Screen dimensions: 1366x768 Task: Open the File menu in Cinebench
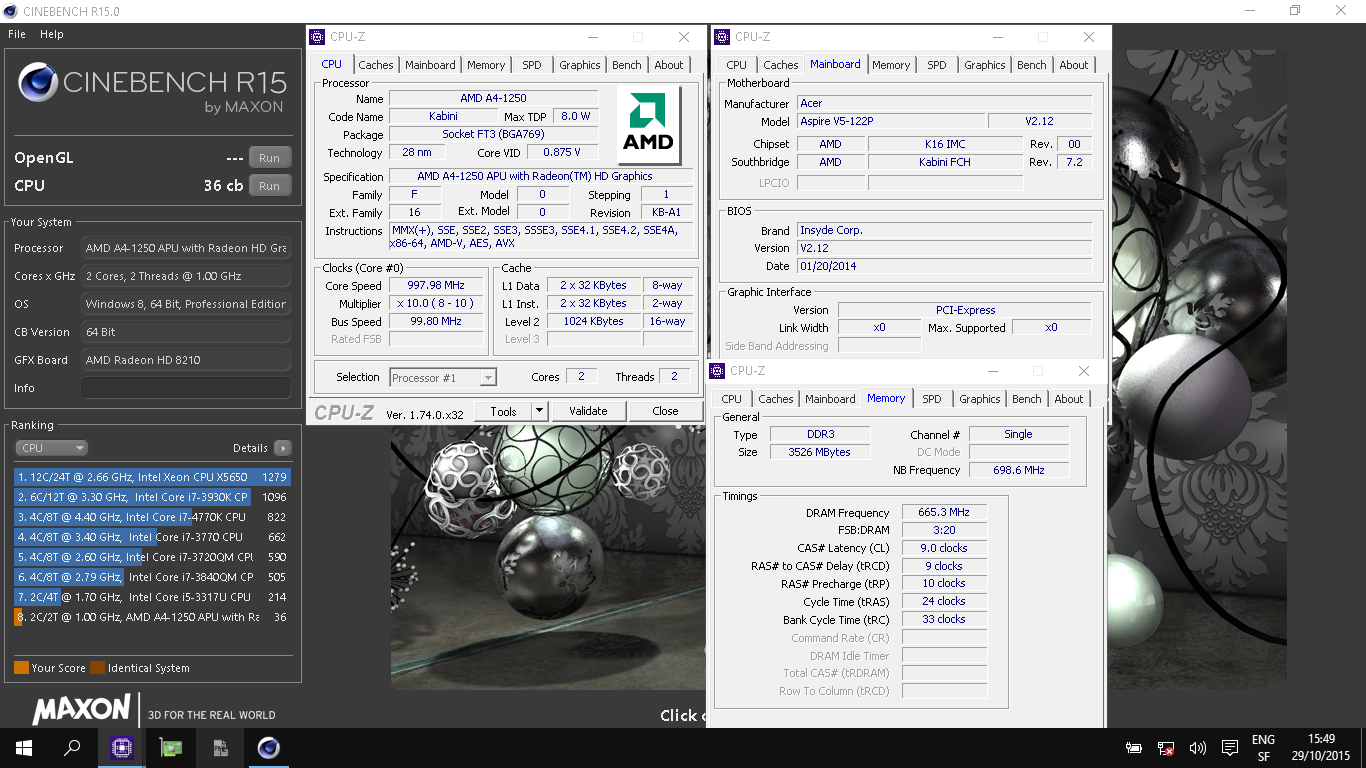point(17,34)
